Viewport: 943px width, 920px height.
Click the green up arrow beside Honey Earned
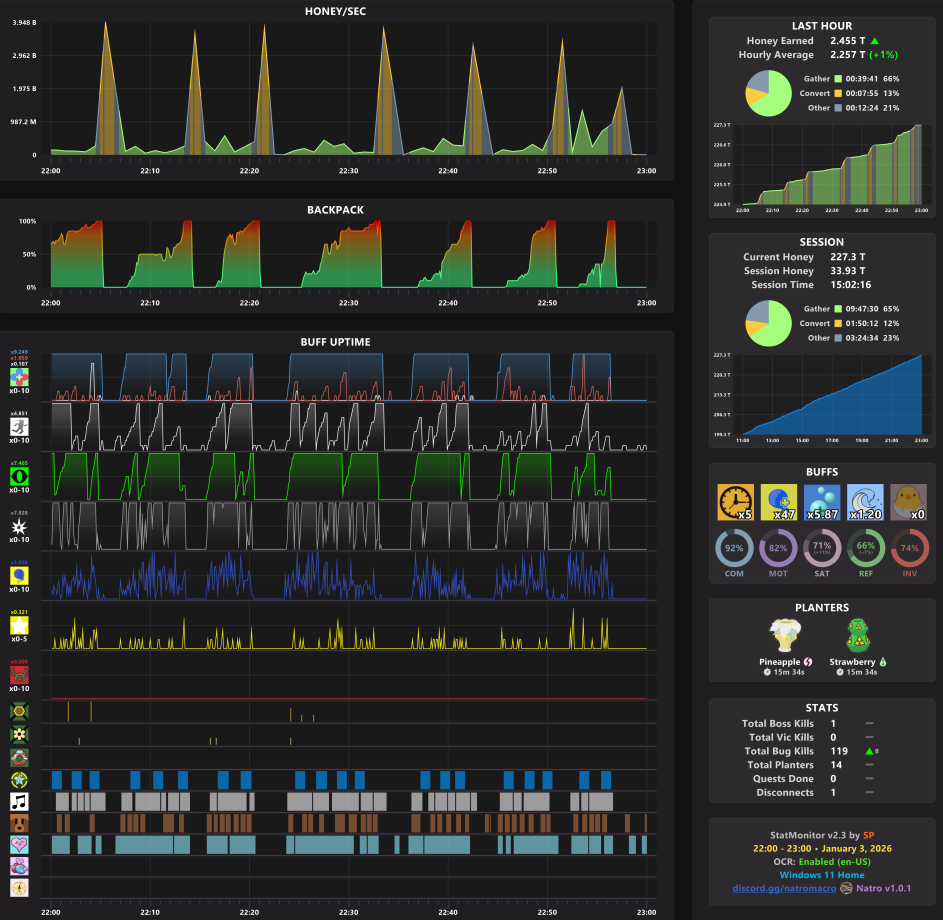point(875,41)
